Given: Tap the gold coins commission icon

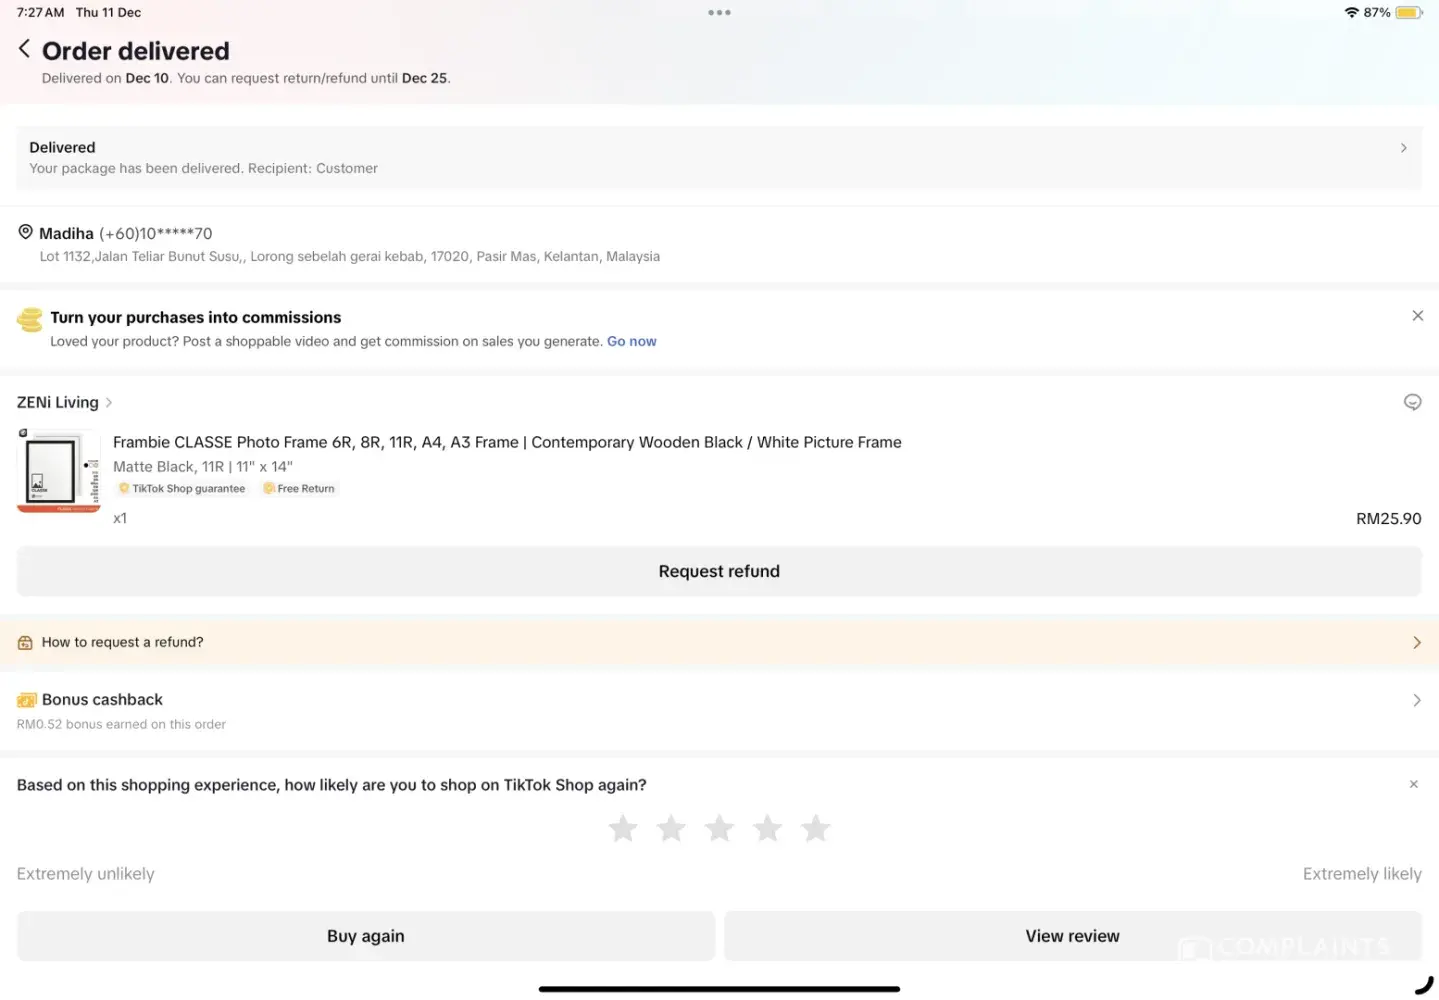Looking at the screenshot, I should [x=30, y=320].
